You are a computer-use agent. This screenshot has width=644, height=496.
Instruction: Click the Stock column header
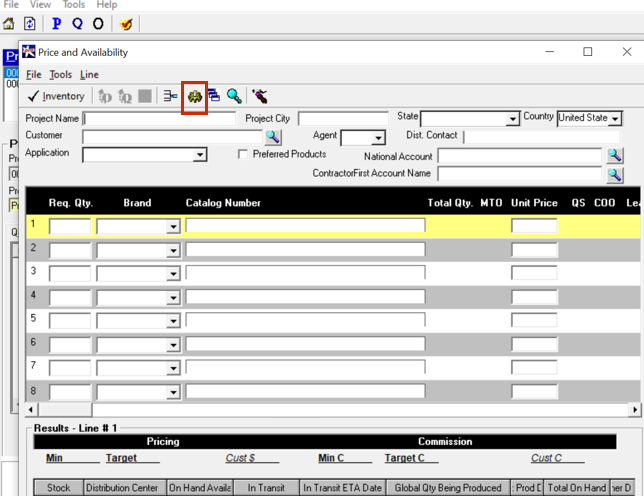click(59, 488)
